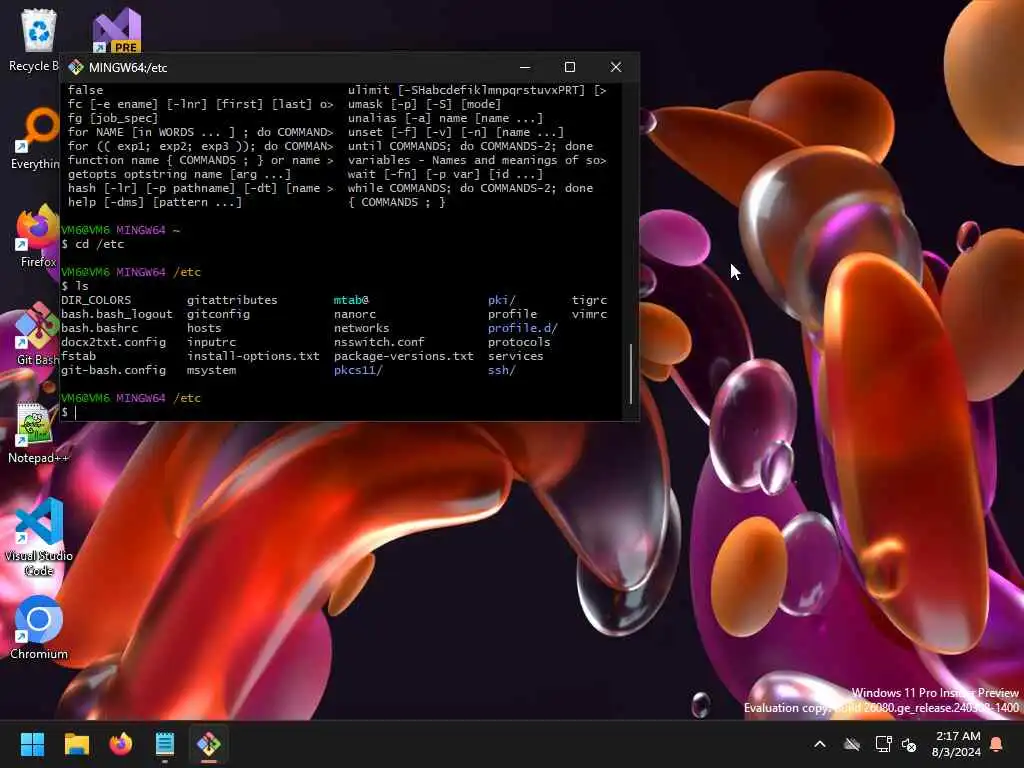Screen dimensions: 1024x768
Task: Minimize the MINGW64:/etc terminal window
Action: tap(525, 67)
